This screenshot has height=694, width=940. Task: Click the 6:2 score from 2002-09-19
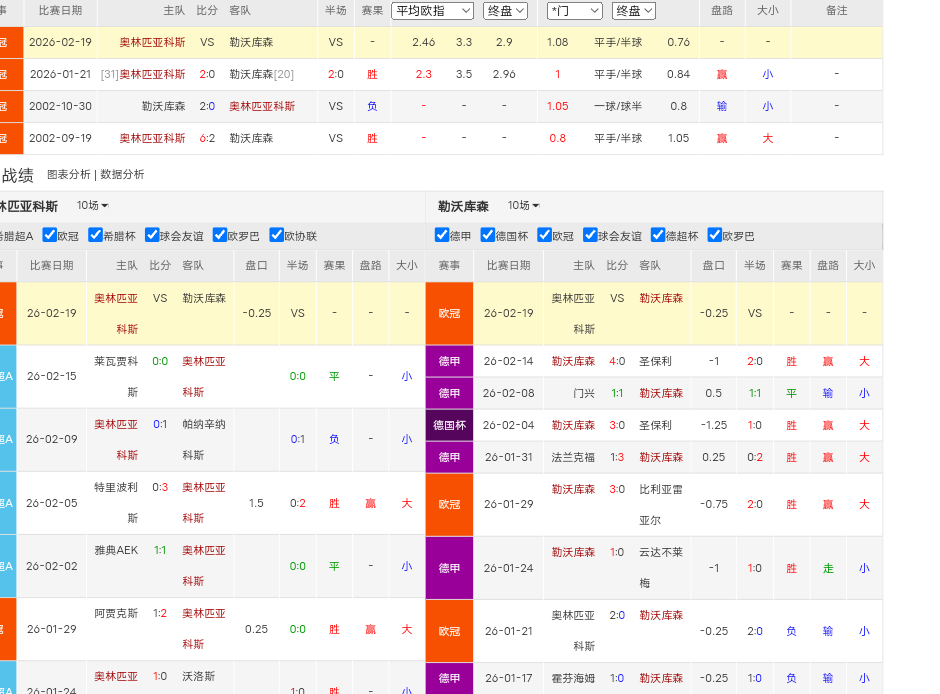tap(207, 138)
